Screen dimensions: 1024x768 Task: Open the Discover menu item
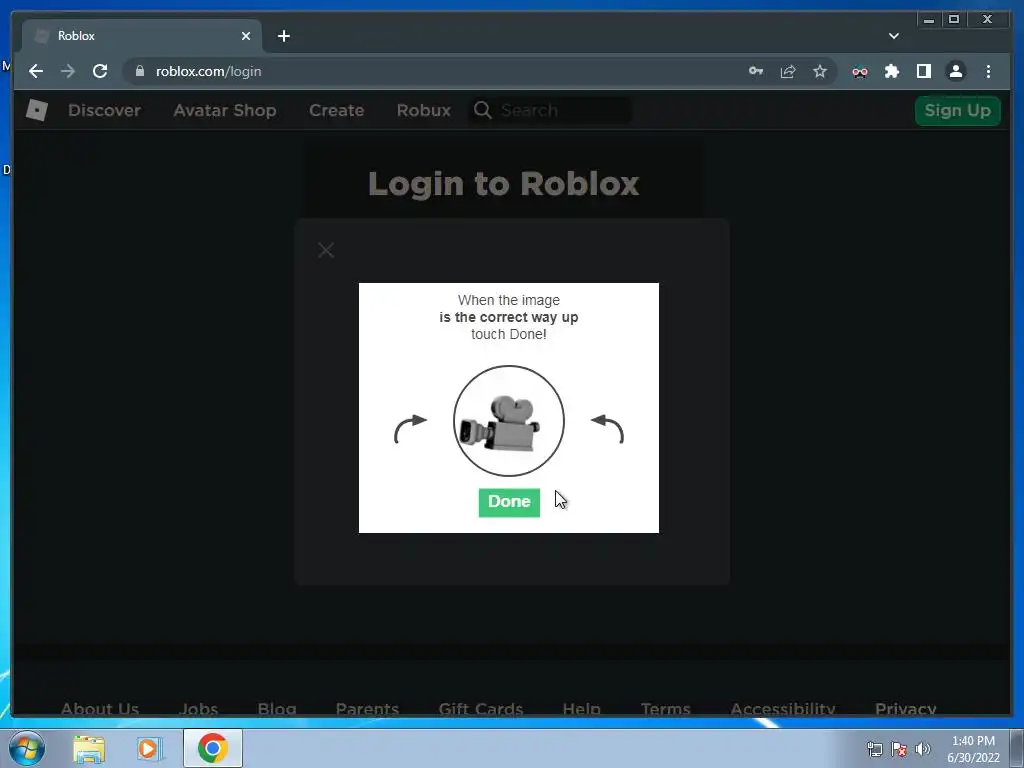104,110
